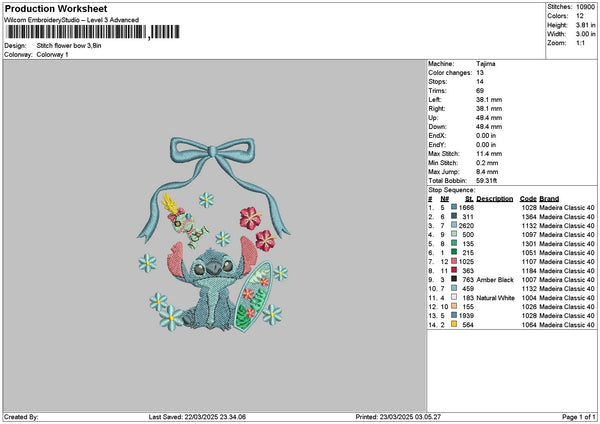Select the 'Down:' measurement label
The image size is (600, 424).
coord(437,127)
